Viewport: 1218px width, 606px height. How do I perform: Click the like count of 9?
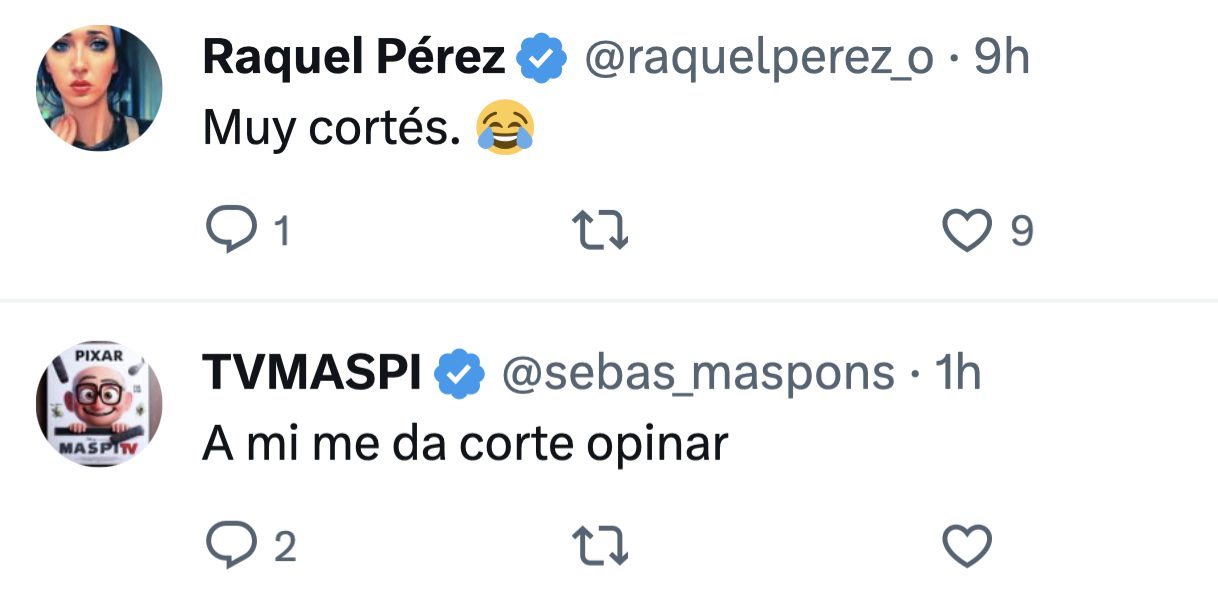[x=1021, y=232]
